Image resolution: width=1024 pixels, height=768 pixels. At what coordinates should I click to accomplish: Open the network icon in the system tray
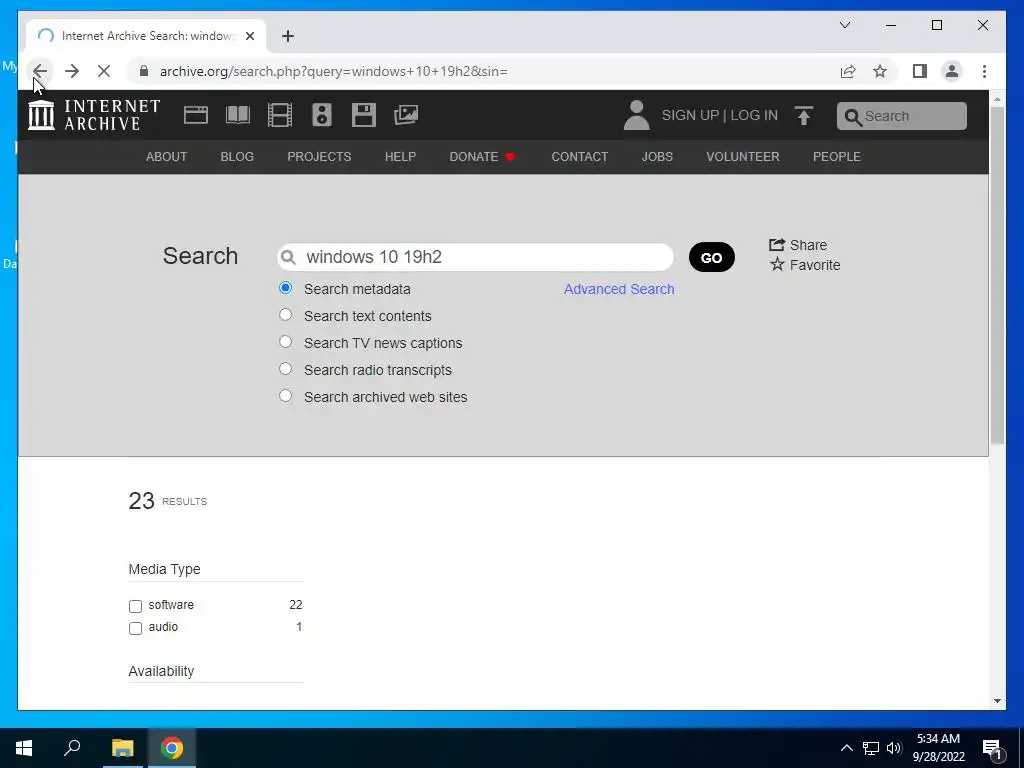click(871, 748)
